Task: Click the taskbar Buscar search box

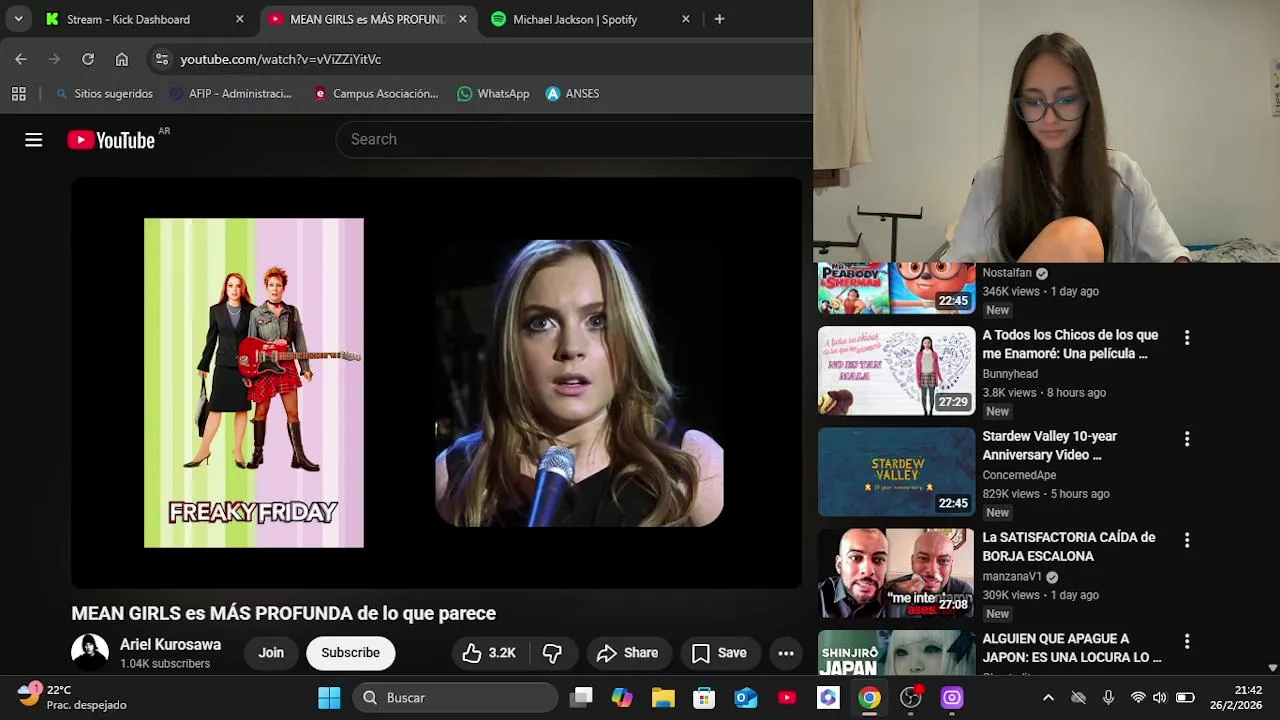Action: (455, 698)
